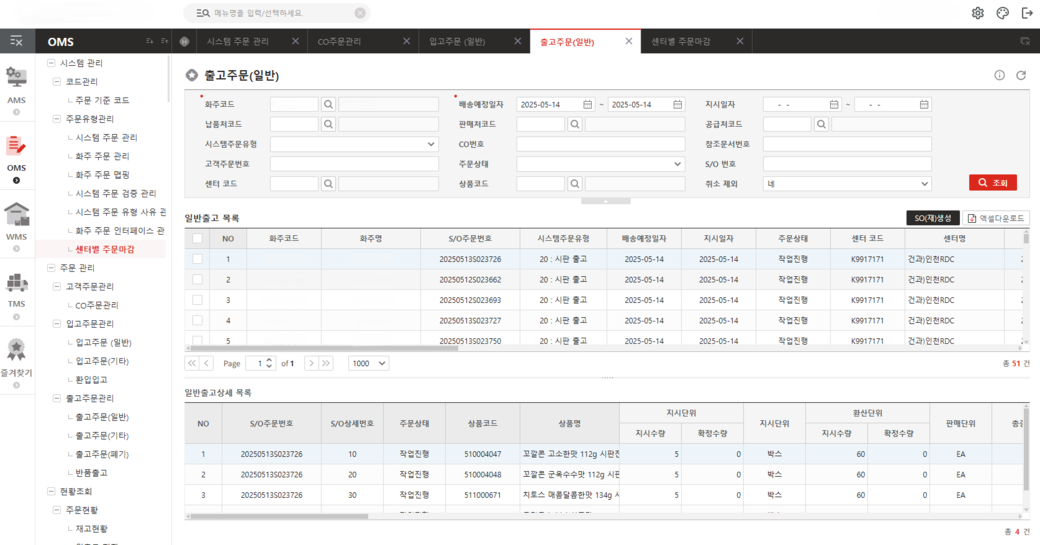Viewport: 1040px width, 545px height.
Task: Click vertical scrollbar of 일반출고 목록
Action: (x=1026, y=238)
